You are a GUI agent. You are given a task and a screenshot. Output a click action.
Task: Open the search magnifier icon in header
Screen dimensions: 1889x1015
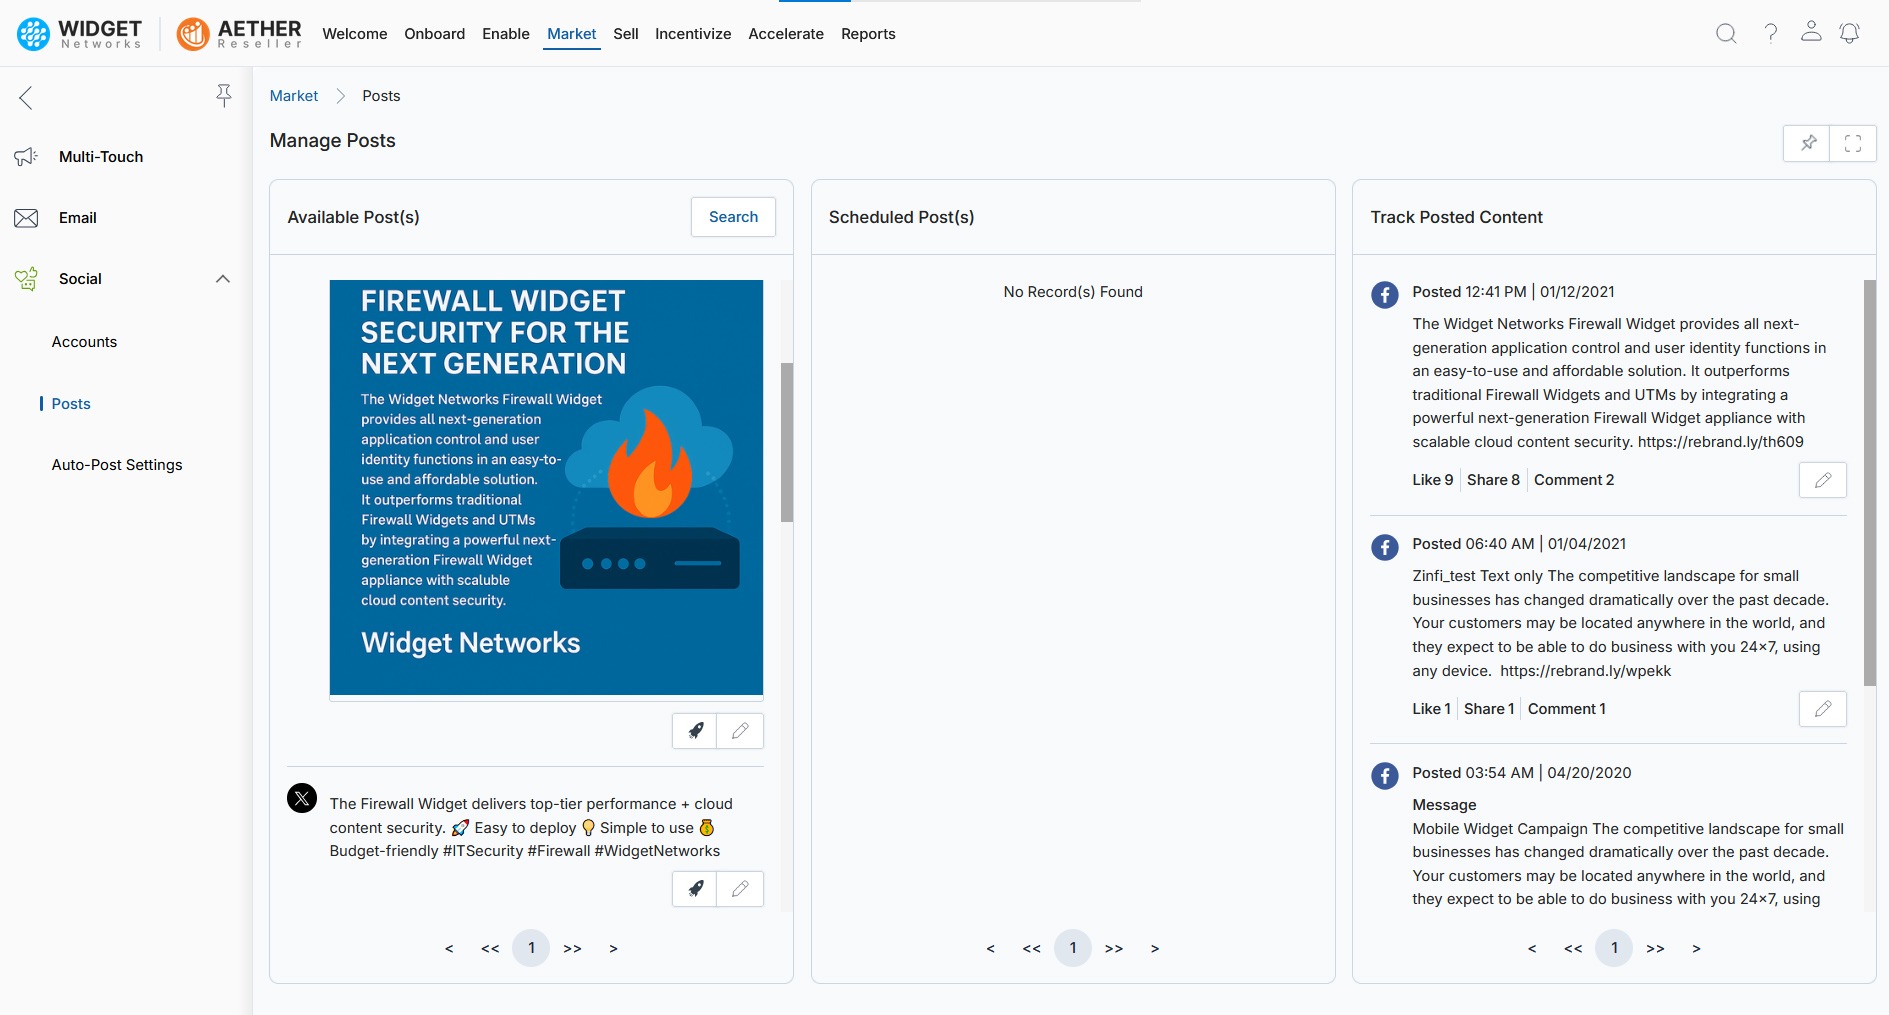tap(1726, 34)
